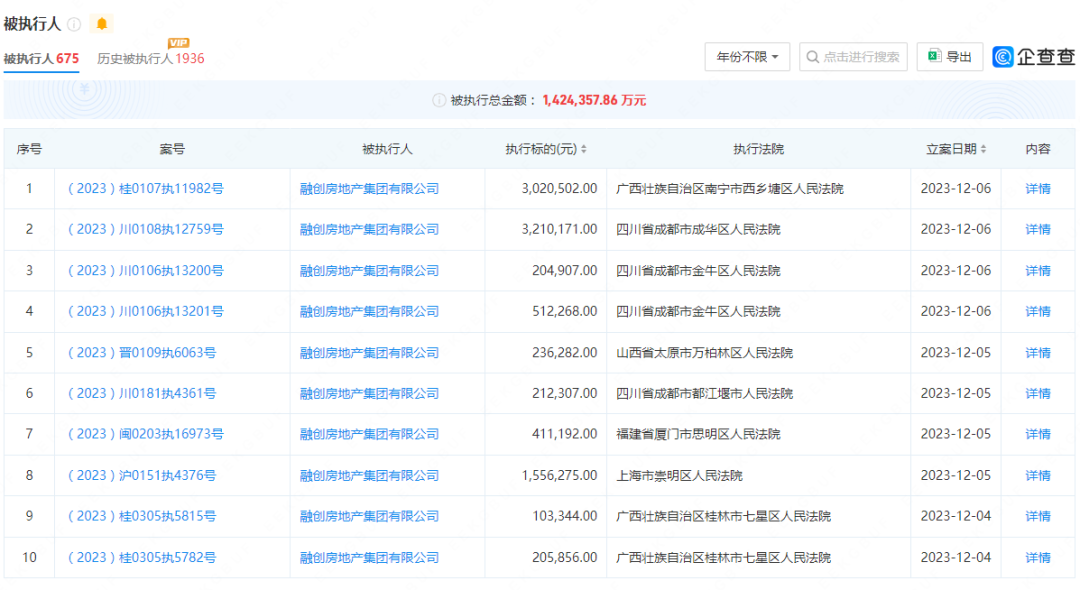Open case (2023)闽0203执16973号 link
The width and height of the screenshot is (1080, 590).
point(145,435)
